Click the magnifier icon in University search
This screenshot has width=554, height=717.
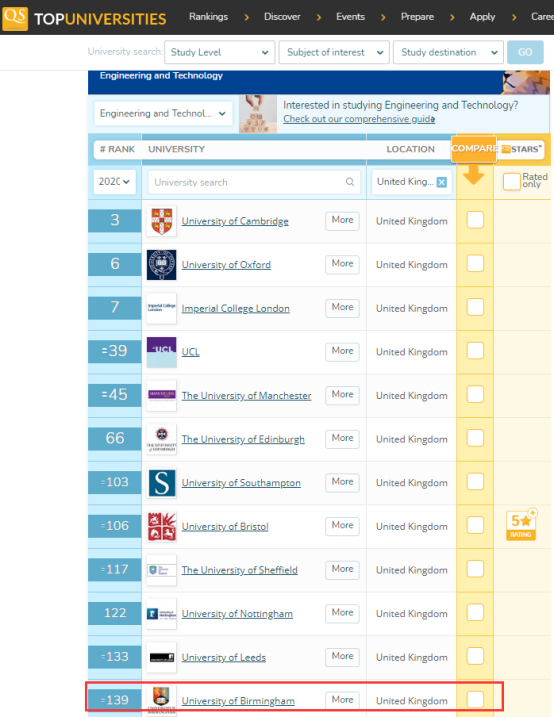pyautogui.click(x=350, y=182)
